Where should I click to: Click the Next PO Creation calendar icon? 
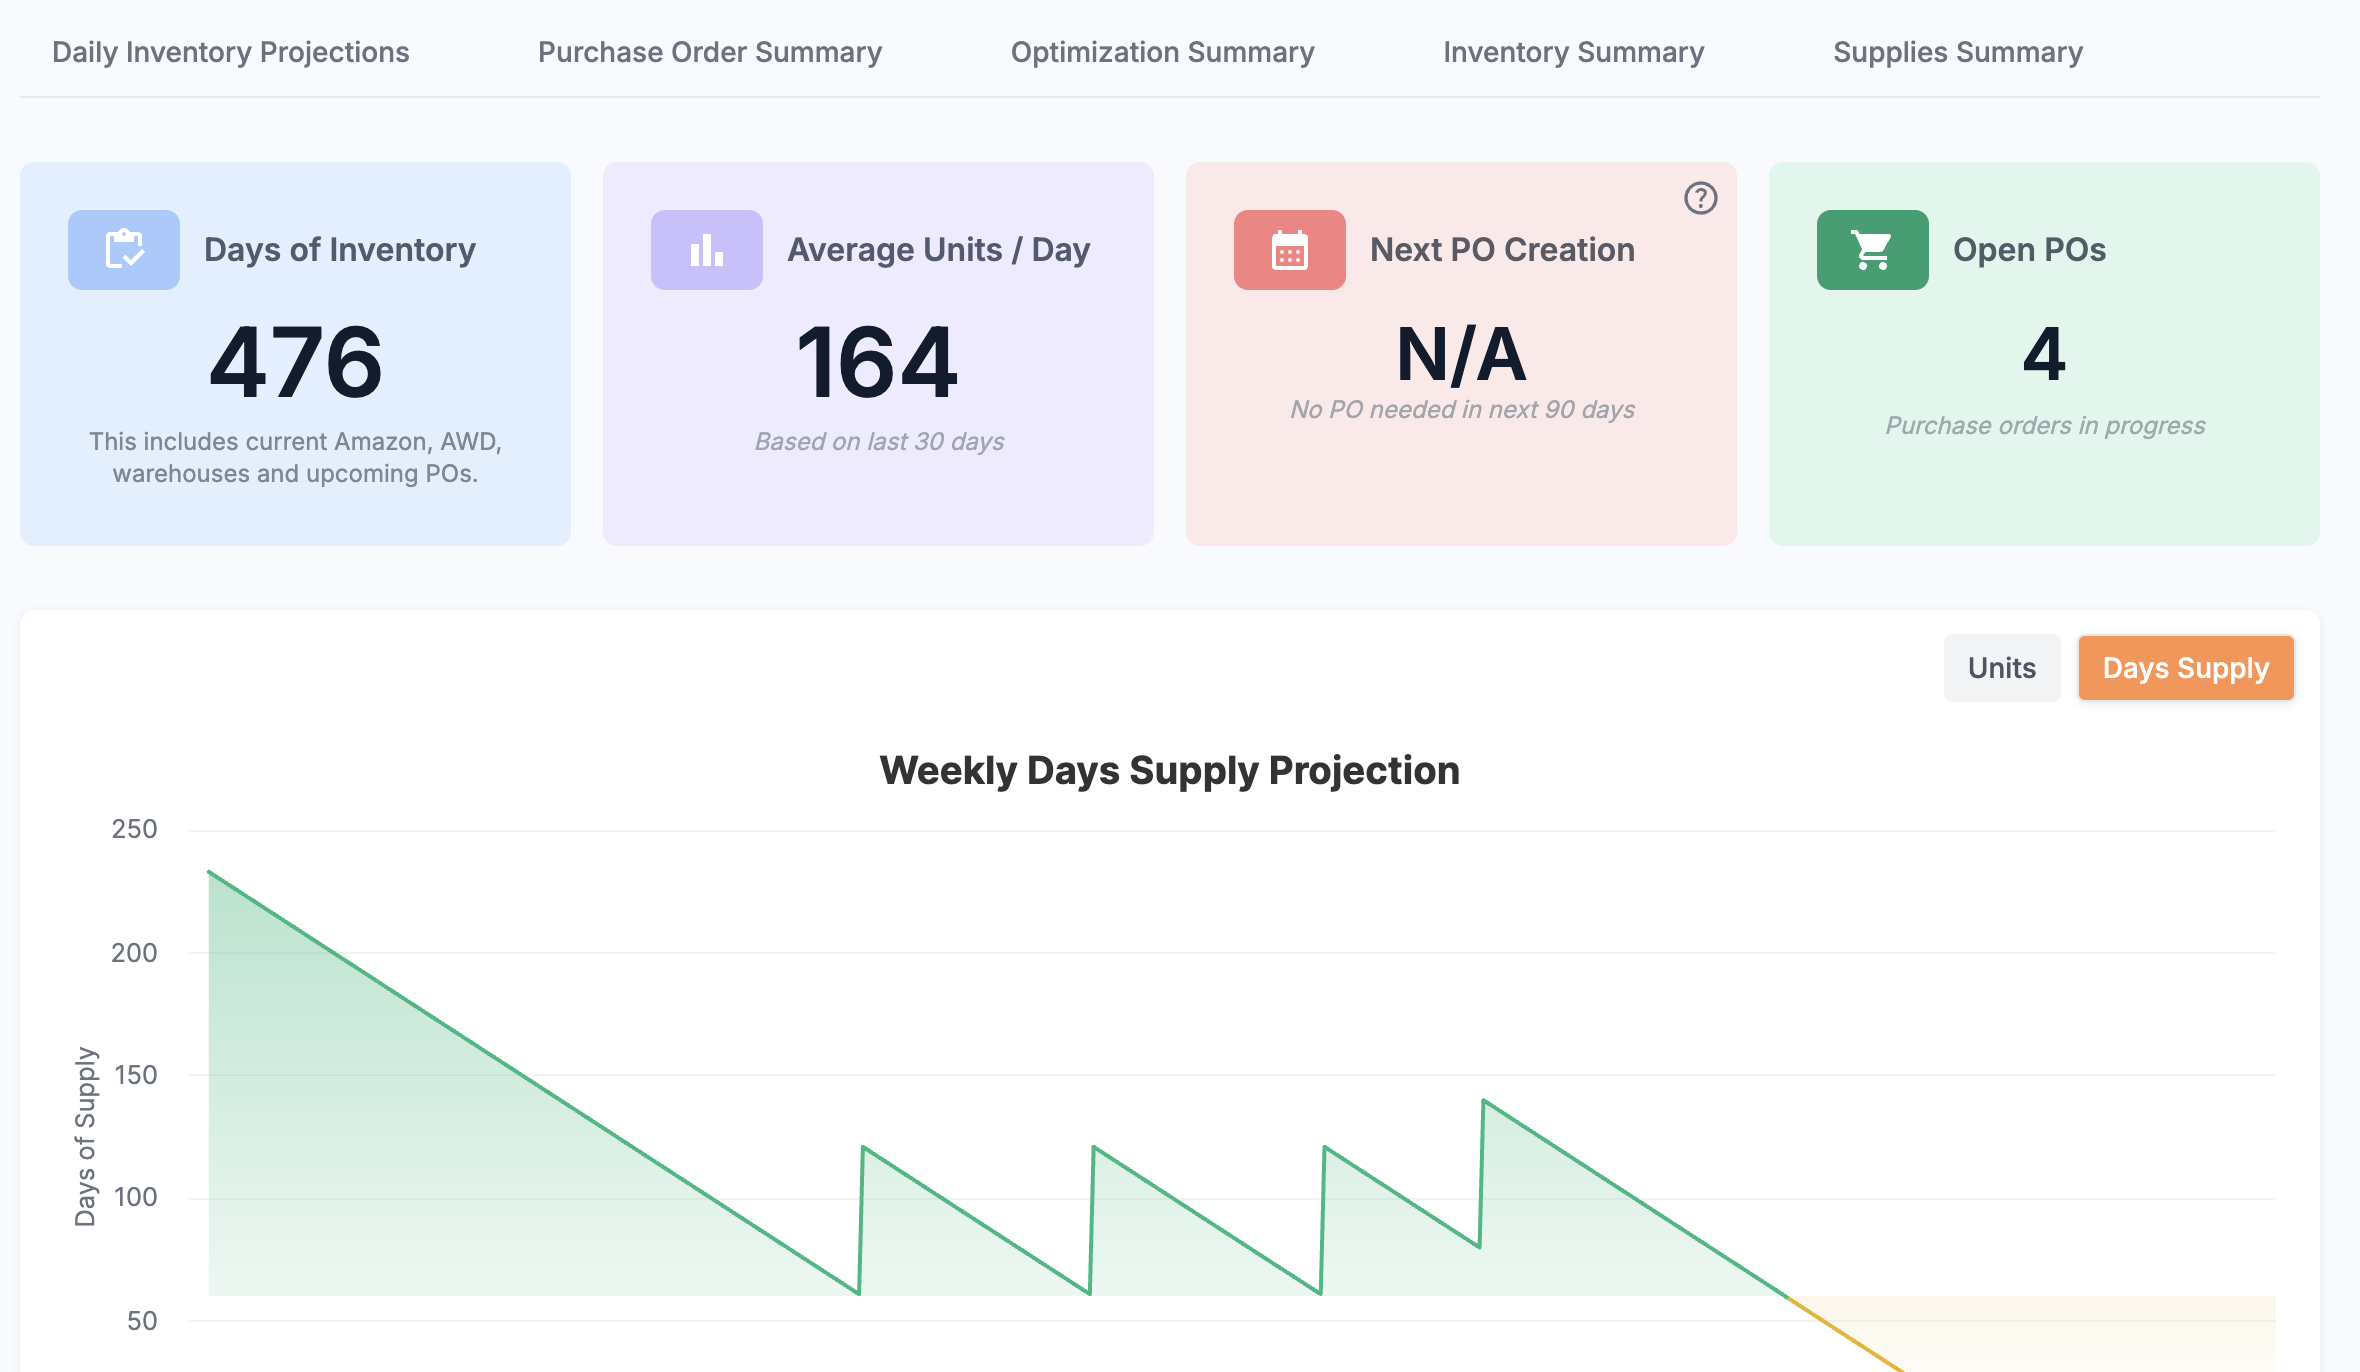(1288, 250)
